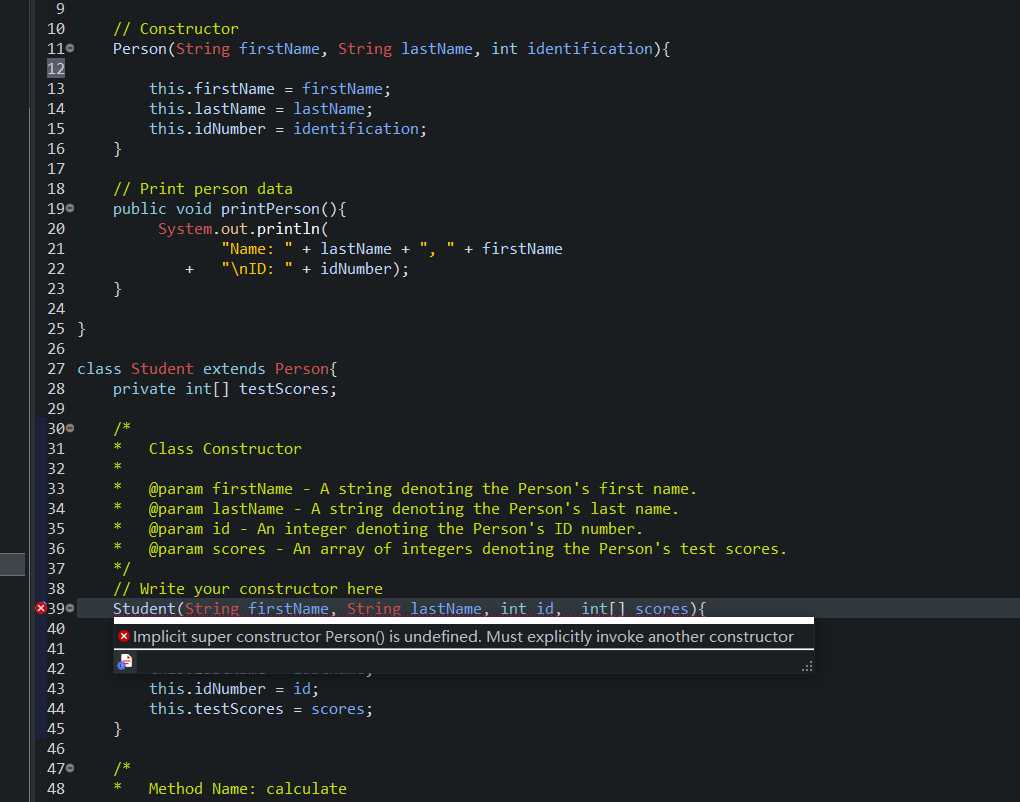Click 'println' on line 20
The image size is (1020, 802).
(288, 229)
